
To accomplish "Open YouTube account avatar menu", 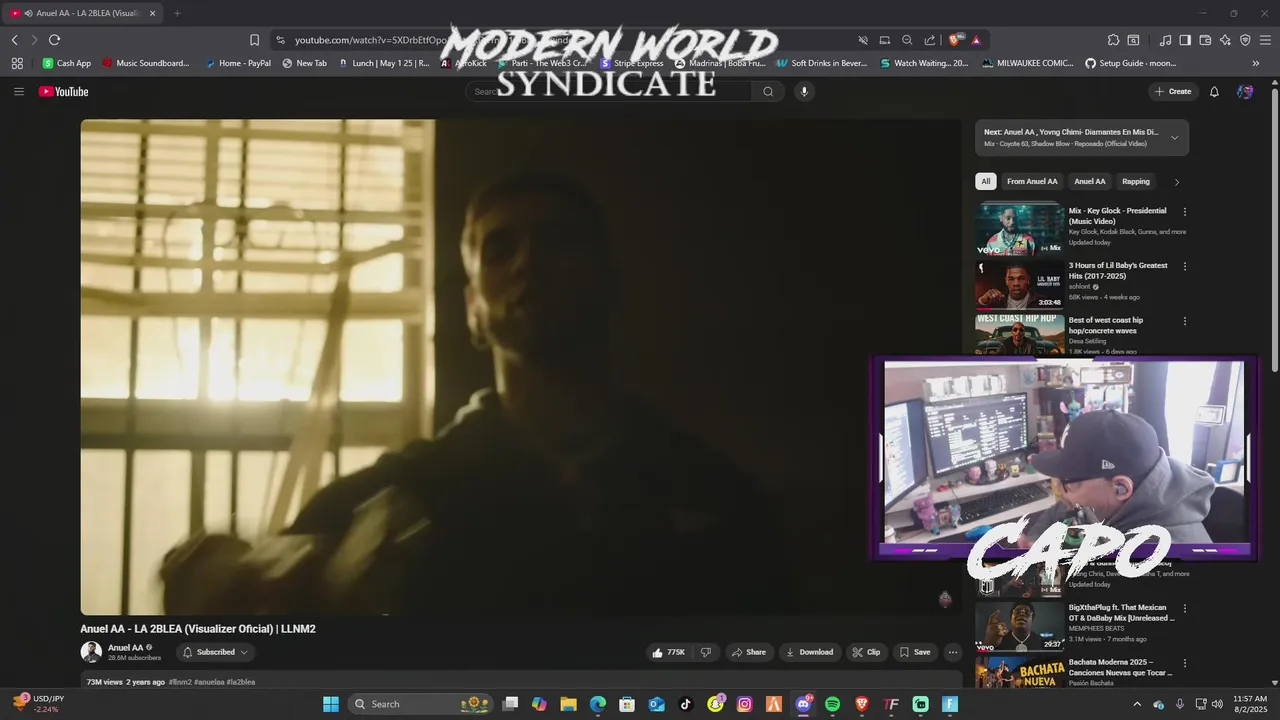I will point(1245,91).
